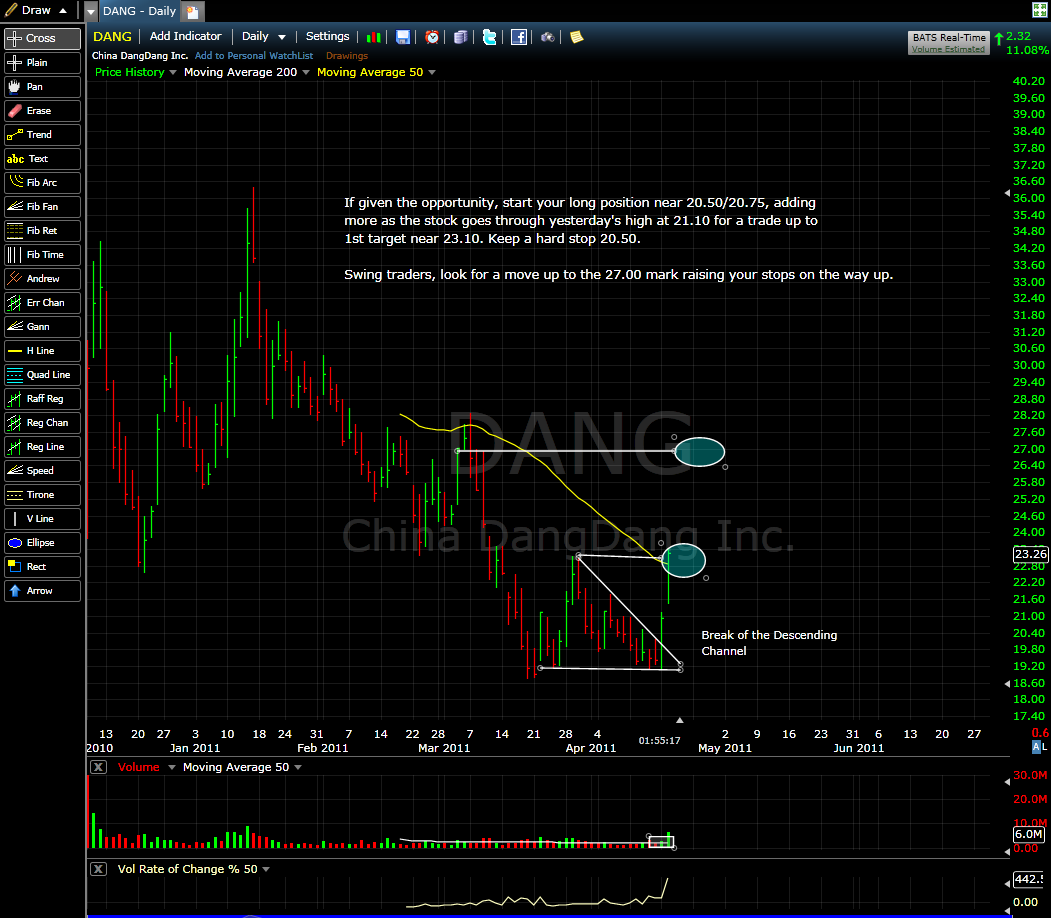Open the Drawings link
The image size is (1051, 918).
click(x=347, y=56)
